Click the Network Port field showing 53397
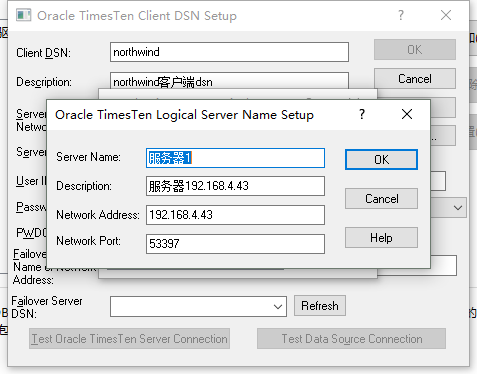 point(235,244)
